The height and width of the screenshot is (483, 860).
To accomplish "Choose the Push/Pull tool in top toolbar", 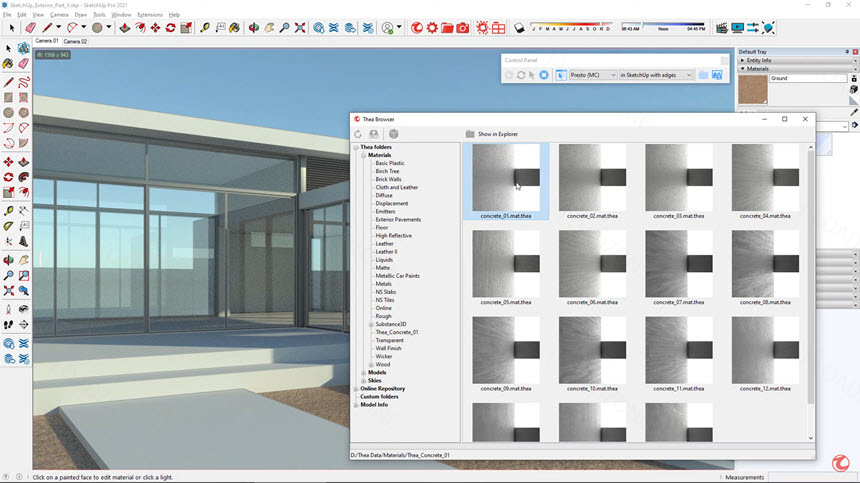I will coord(125,27).
